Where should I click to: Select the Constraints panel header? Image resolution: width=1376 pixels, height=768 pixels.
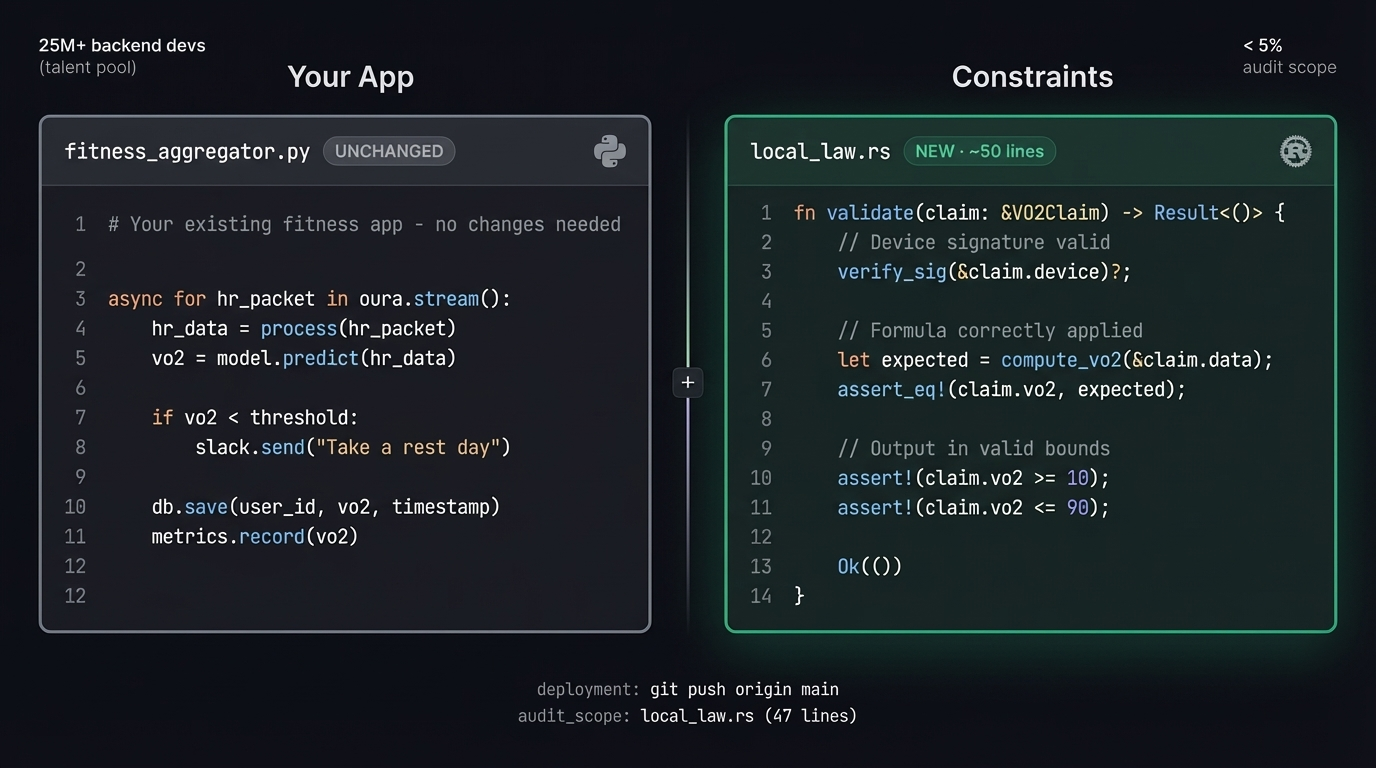[x=1033, y=76]
